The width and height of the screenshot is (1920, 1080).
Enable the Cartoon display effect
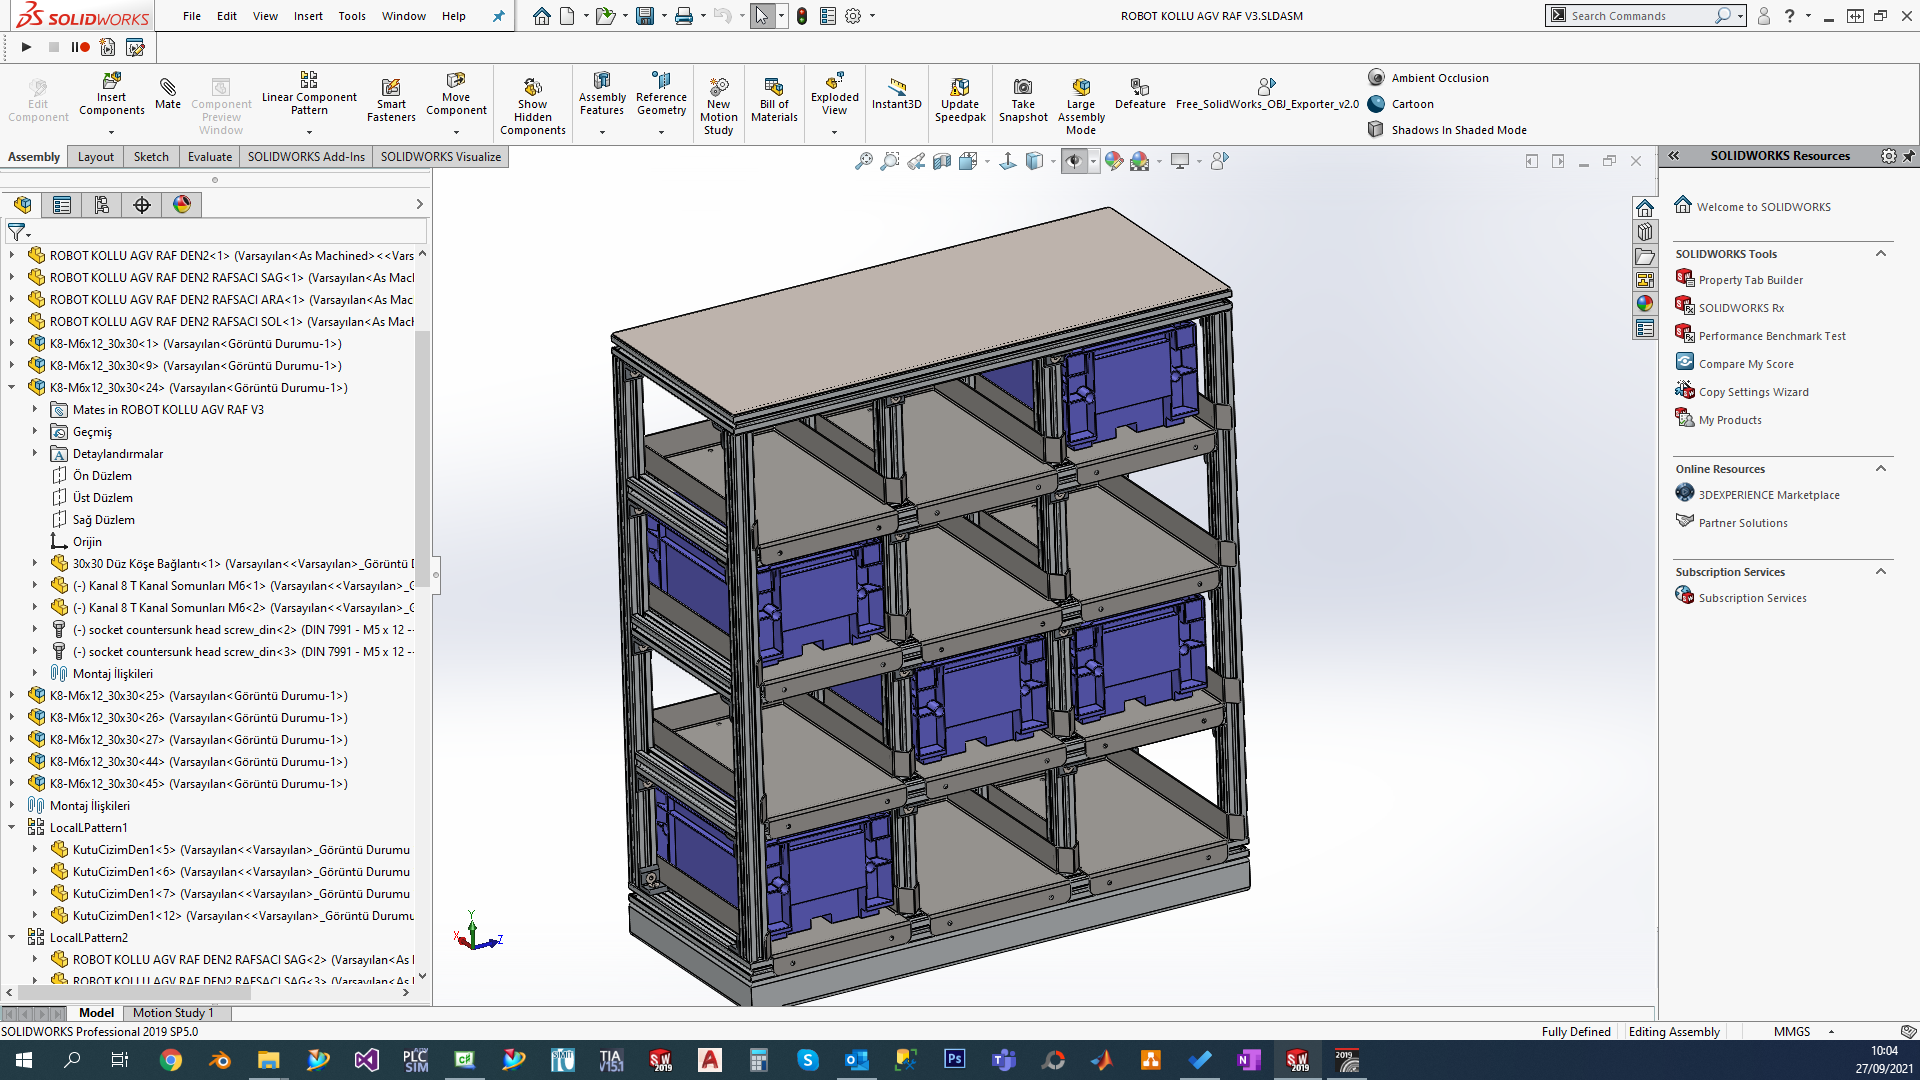coord(1412,104)
